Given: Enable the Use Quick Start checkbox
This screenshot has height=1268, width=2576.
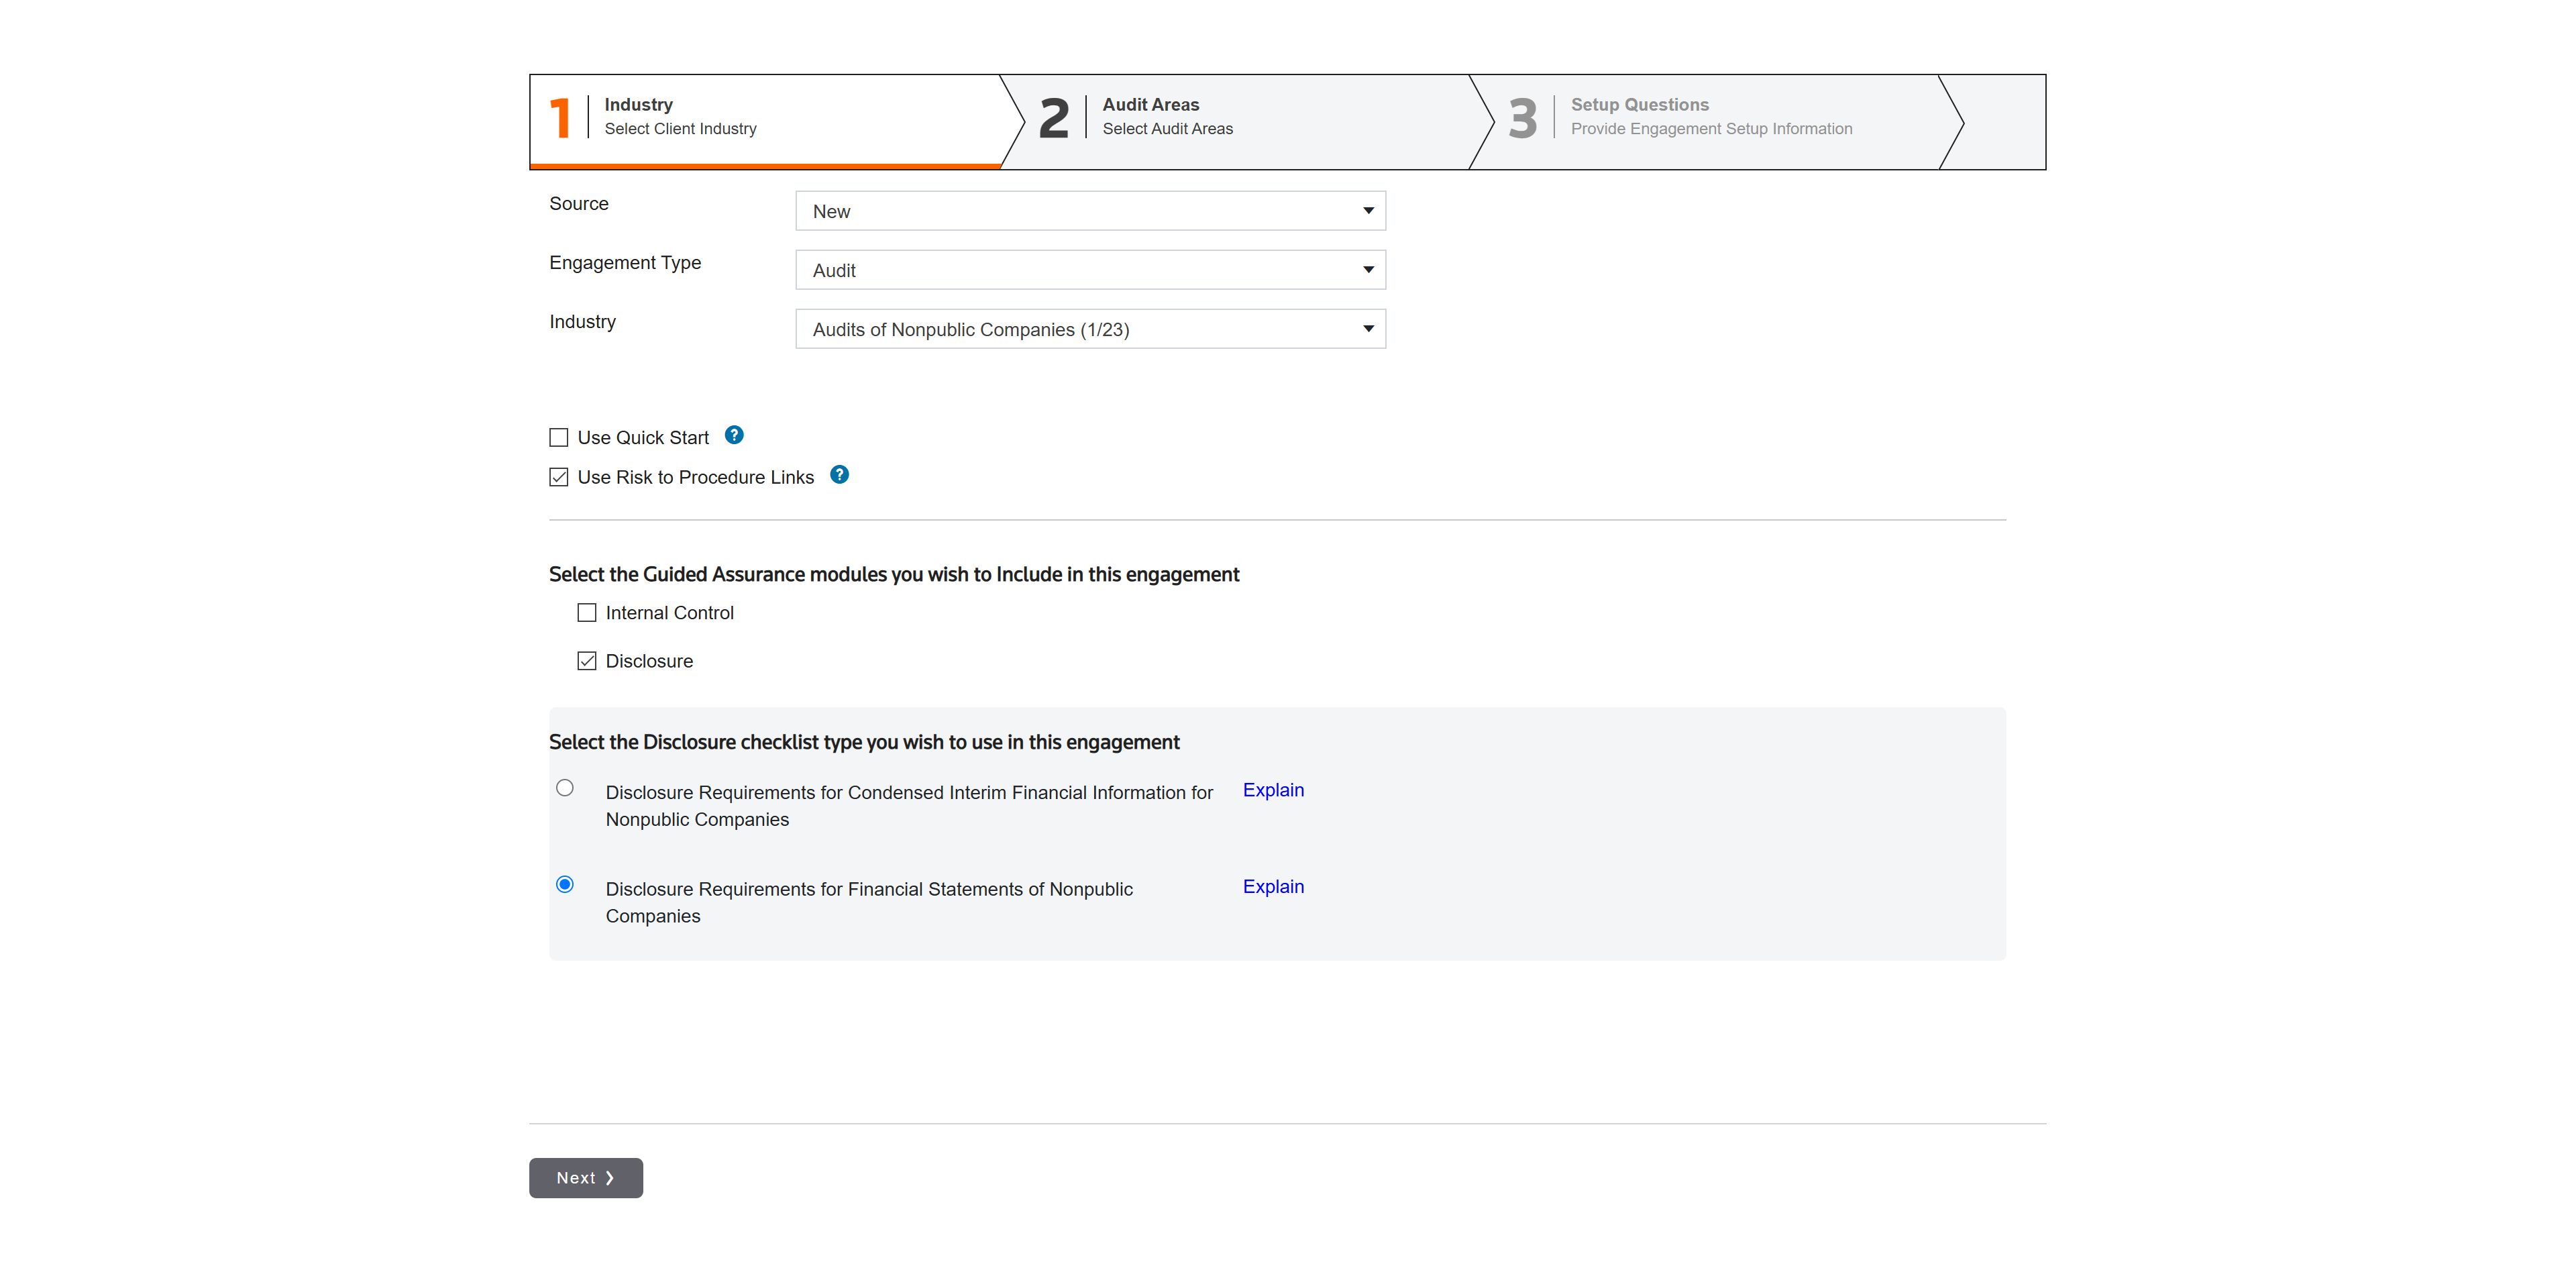Looking at the screenshot, I should [559, 437].
